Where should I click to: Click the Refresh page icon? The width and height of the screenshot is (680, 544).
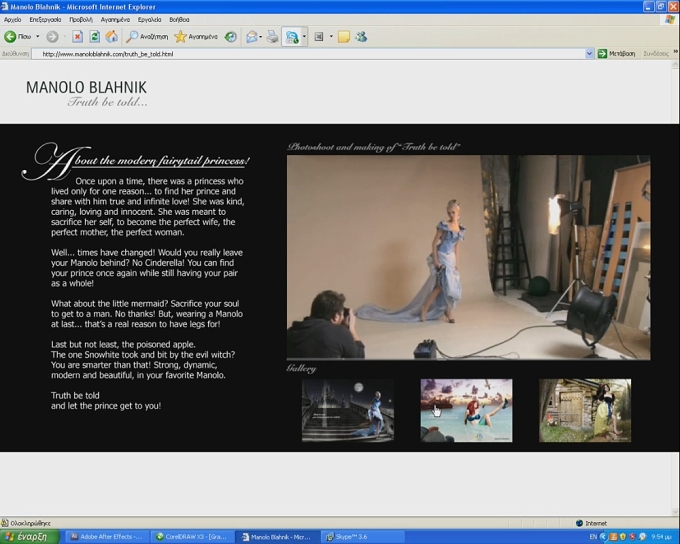coord(95,37)
